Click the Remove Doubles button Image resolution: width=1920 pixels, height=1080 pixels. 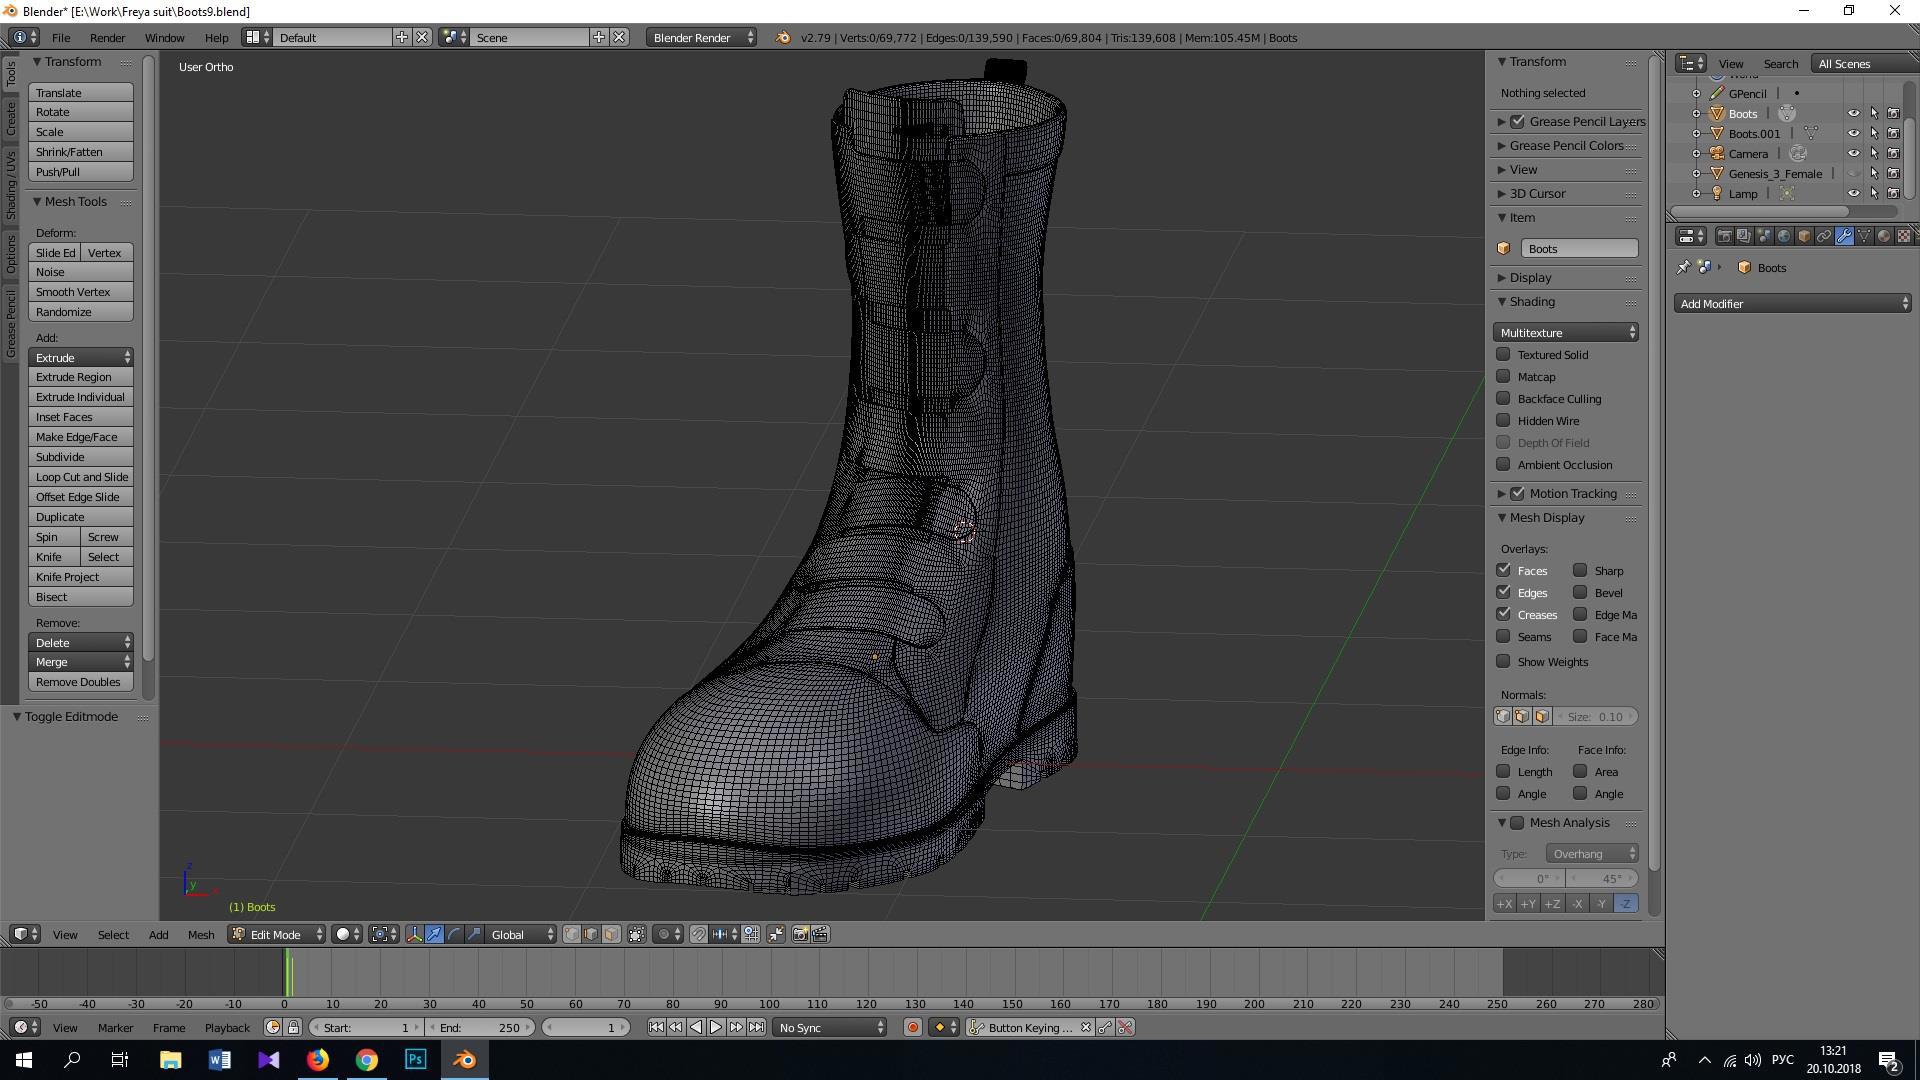pyautogui.click(x=80, y=682)
